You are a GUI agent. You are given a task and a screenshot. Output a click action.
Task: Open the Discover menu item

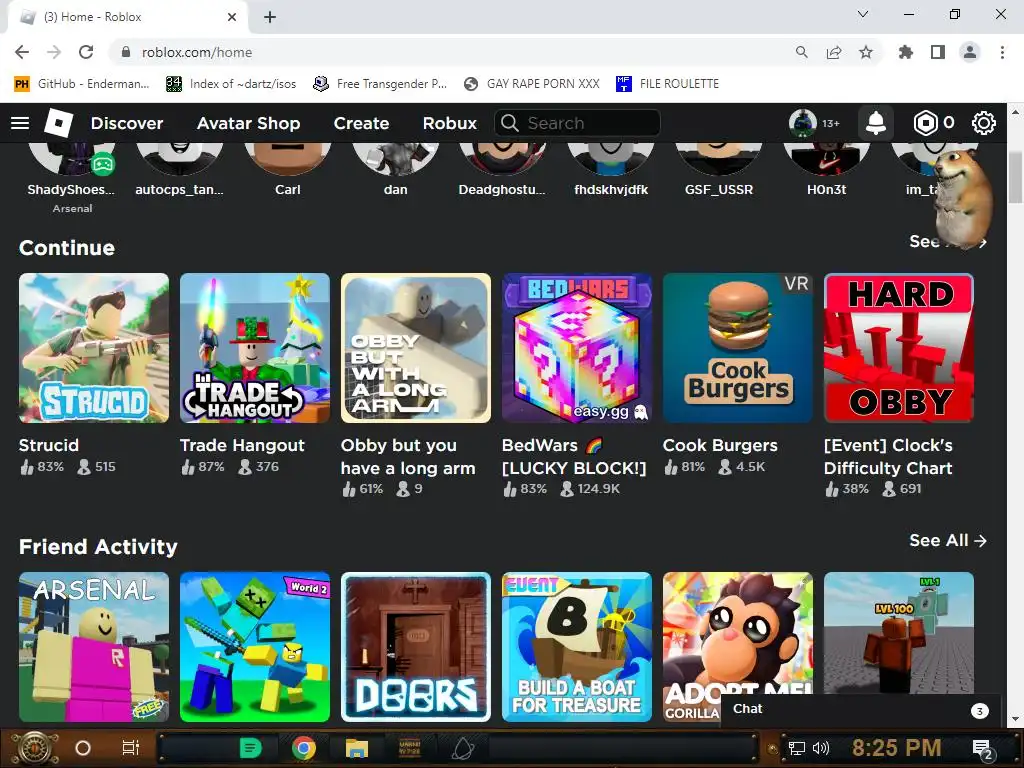127,123
